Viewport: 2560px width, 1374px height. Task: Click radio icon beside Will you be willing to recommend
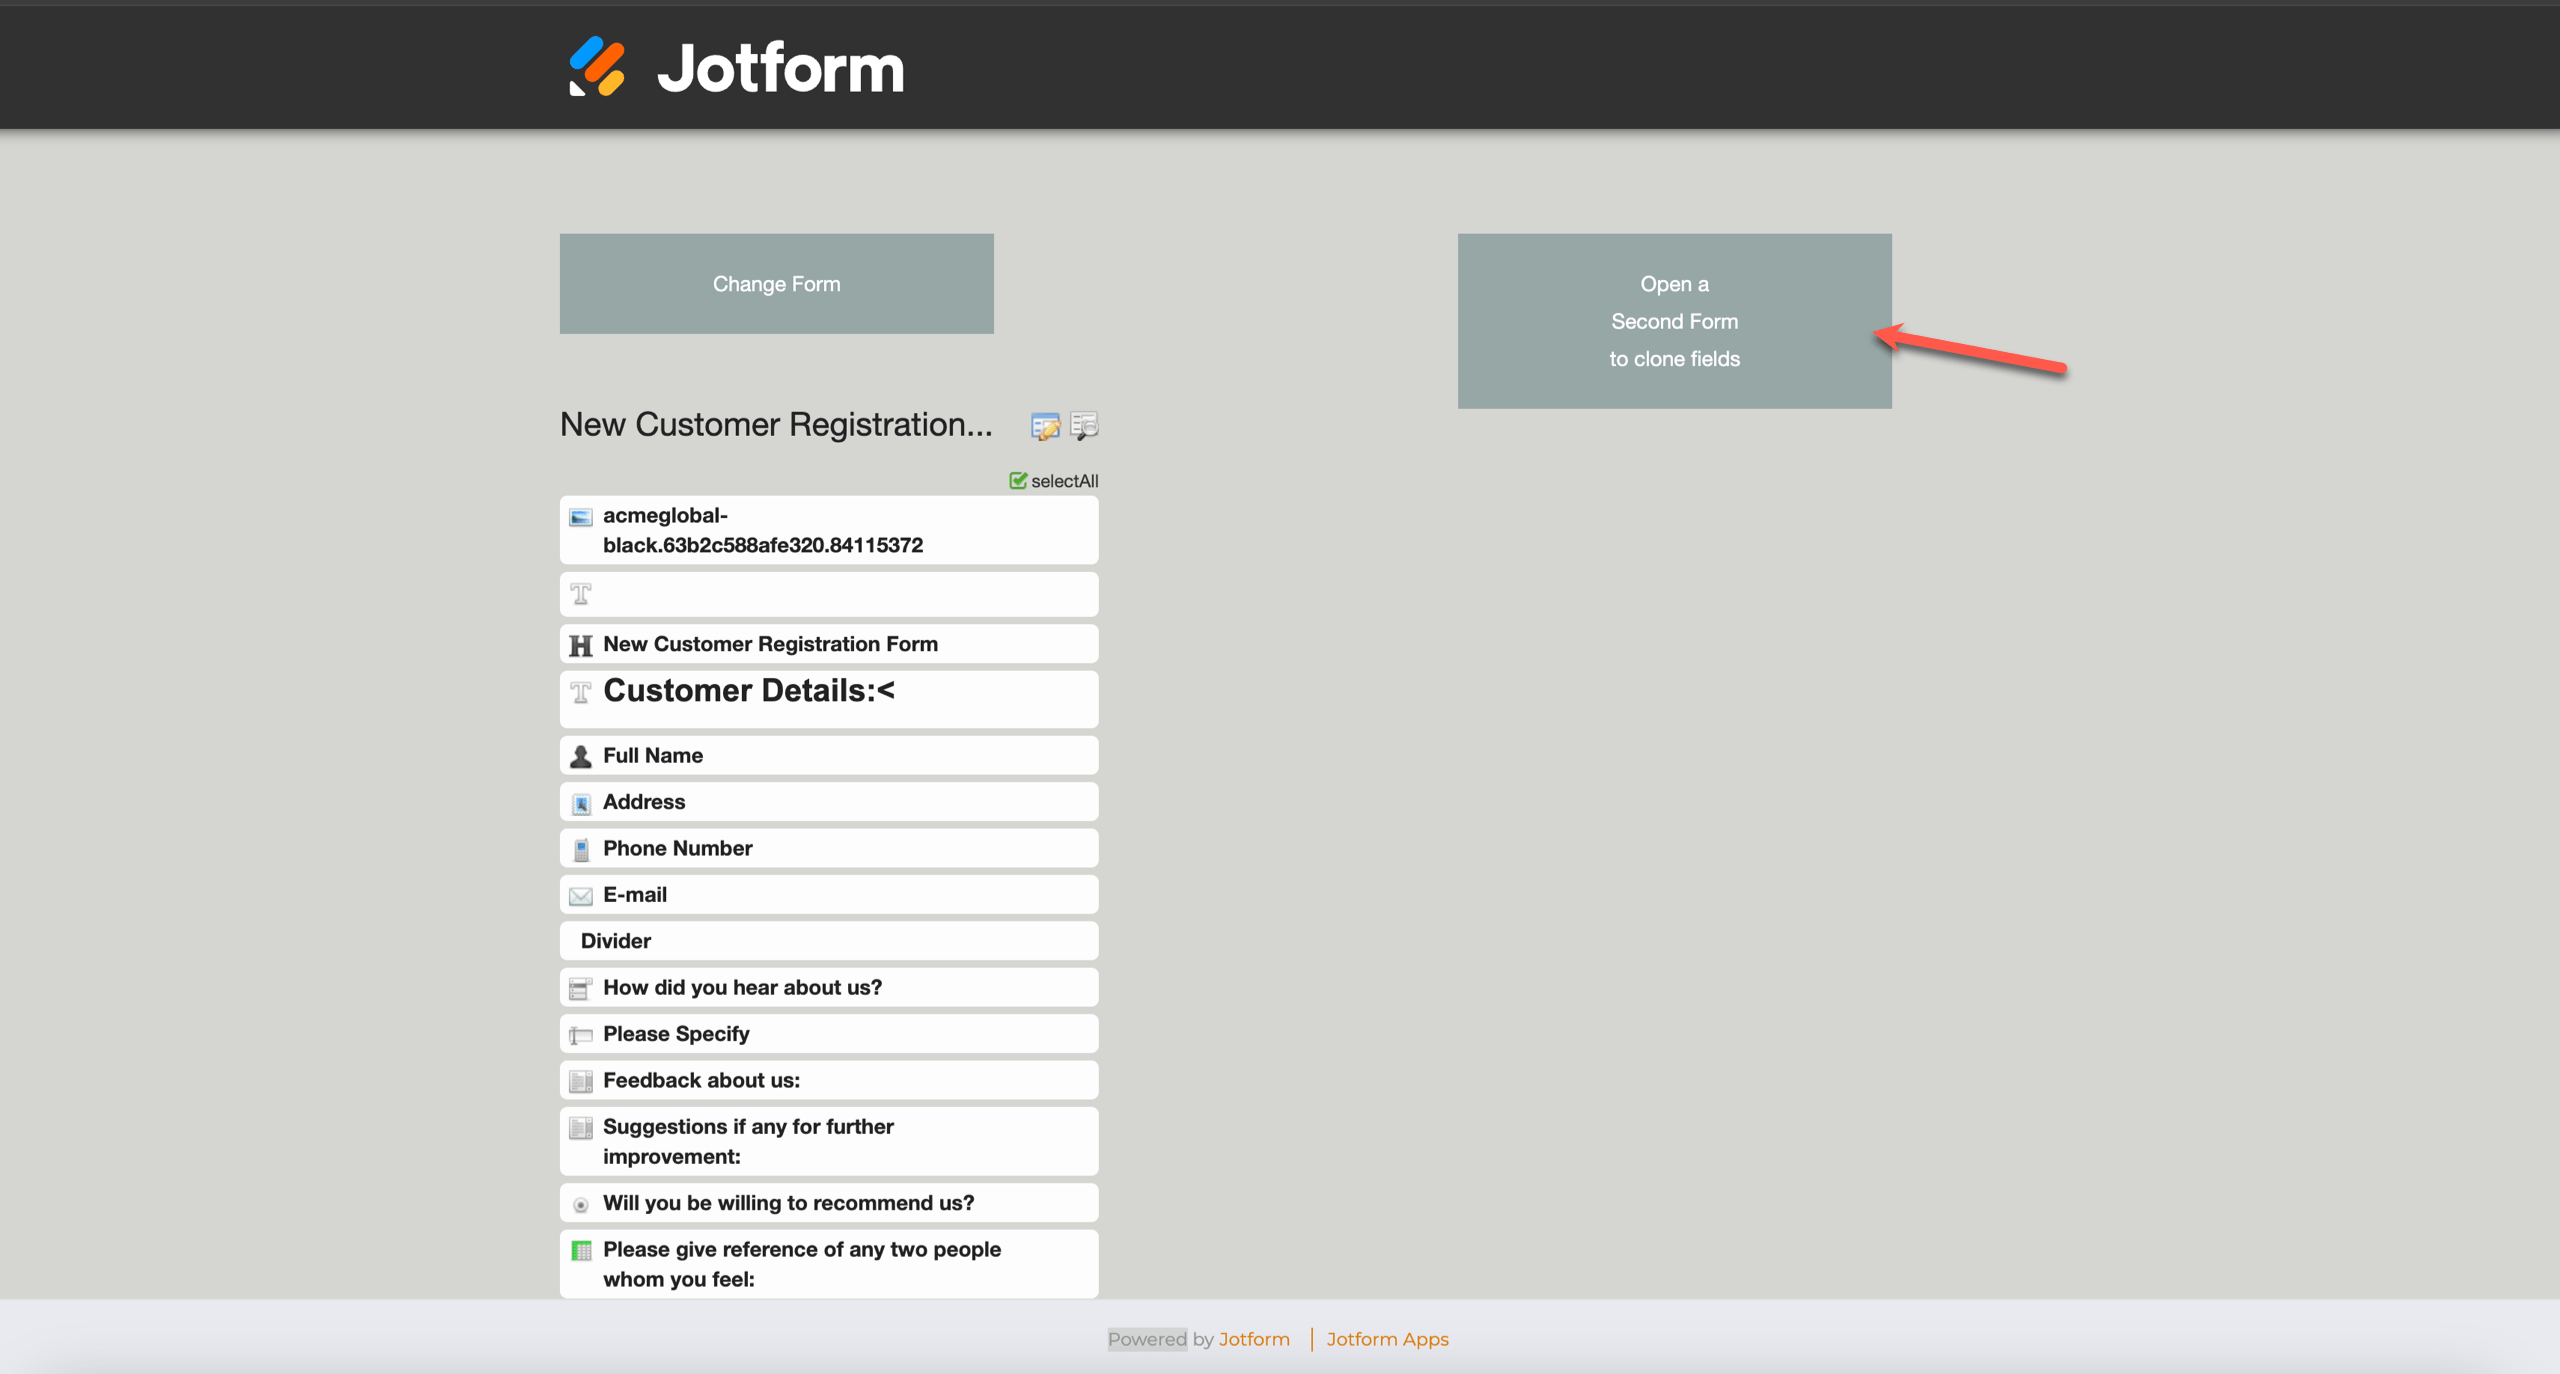tap(580, 1205)
